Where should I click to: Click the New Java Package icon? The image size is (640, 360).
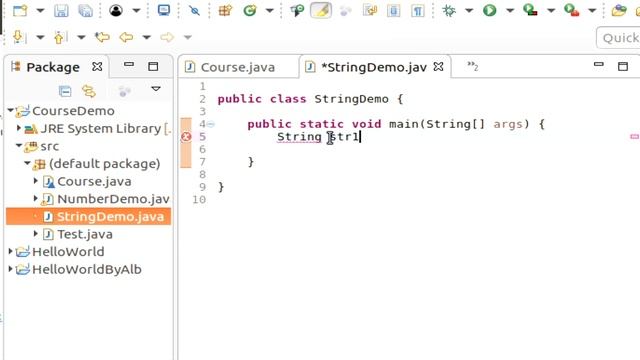(x=225, y=10)
